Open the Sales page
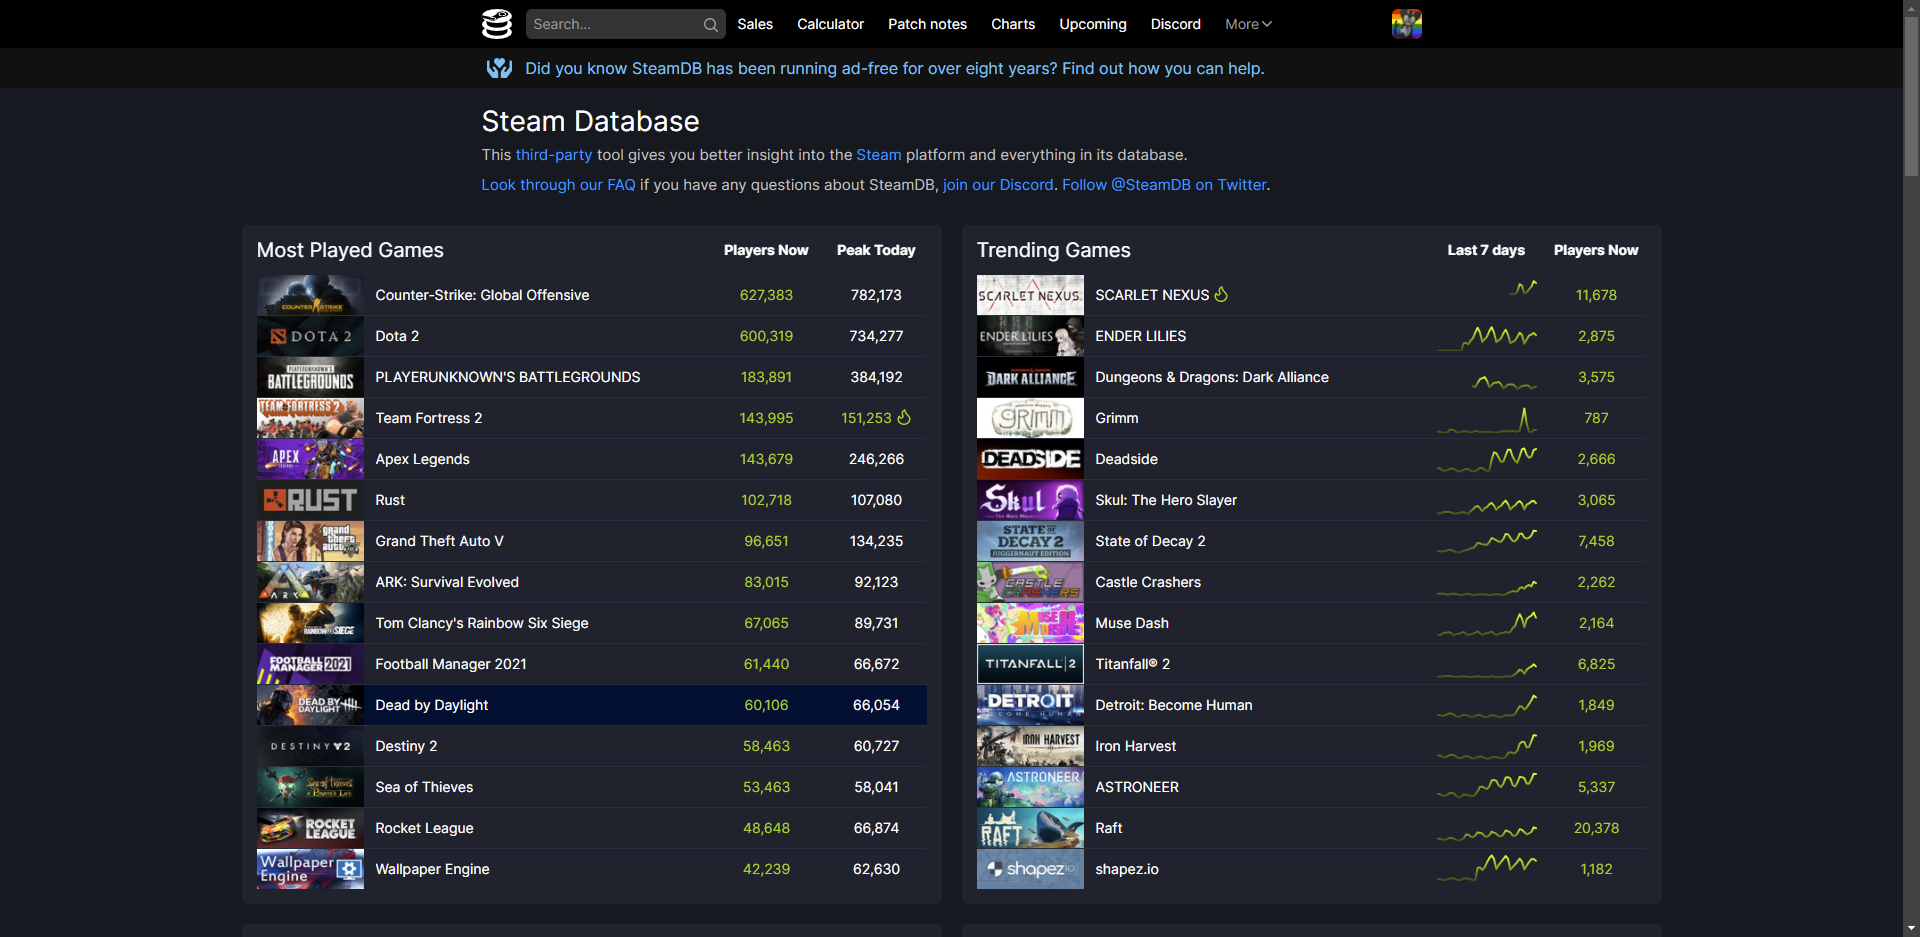Screen dimensions: 1920x937 755,24
